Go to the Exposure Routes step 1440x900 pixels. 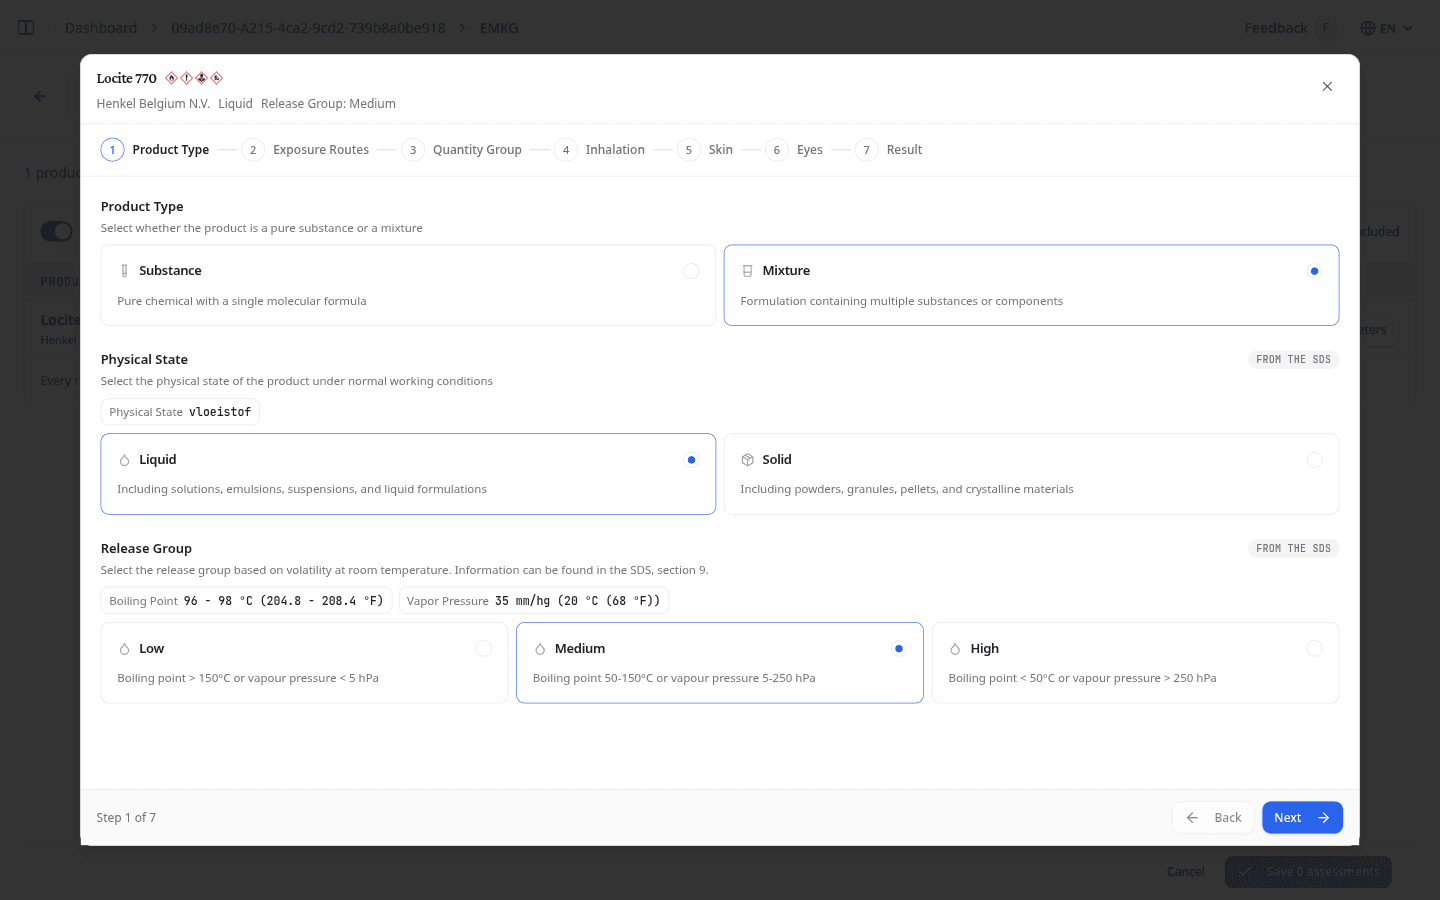305,150
